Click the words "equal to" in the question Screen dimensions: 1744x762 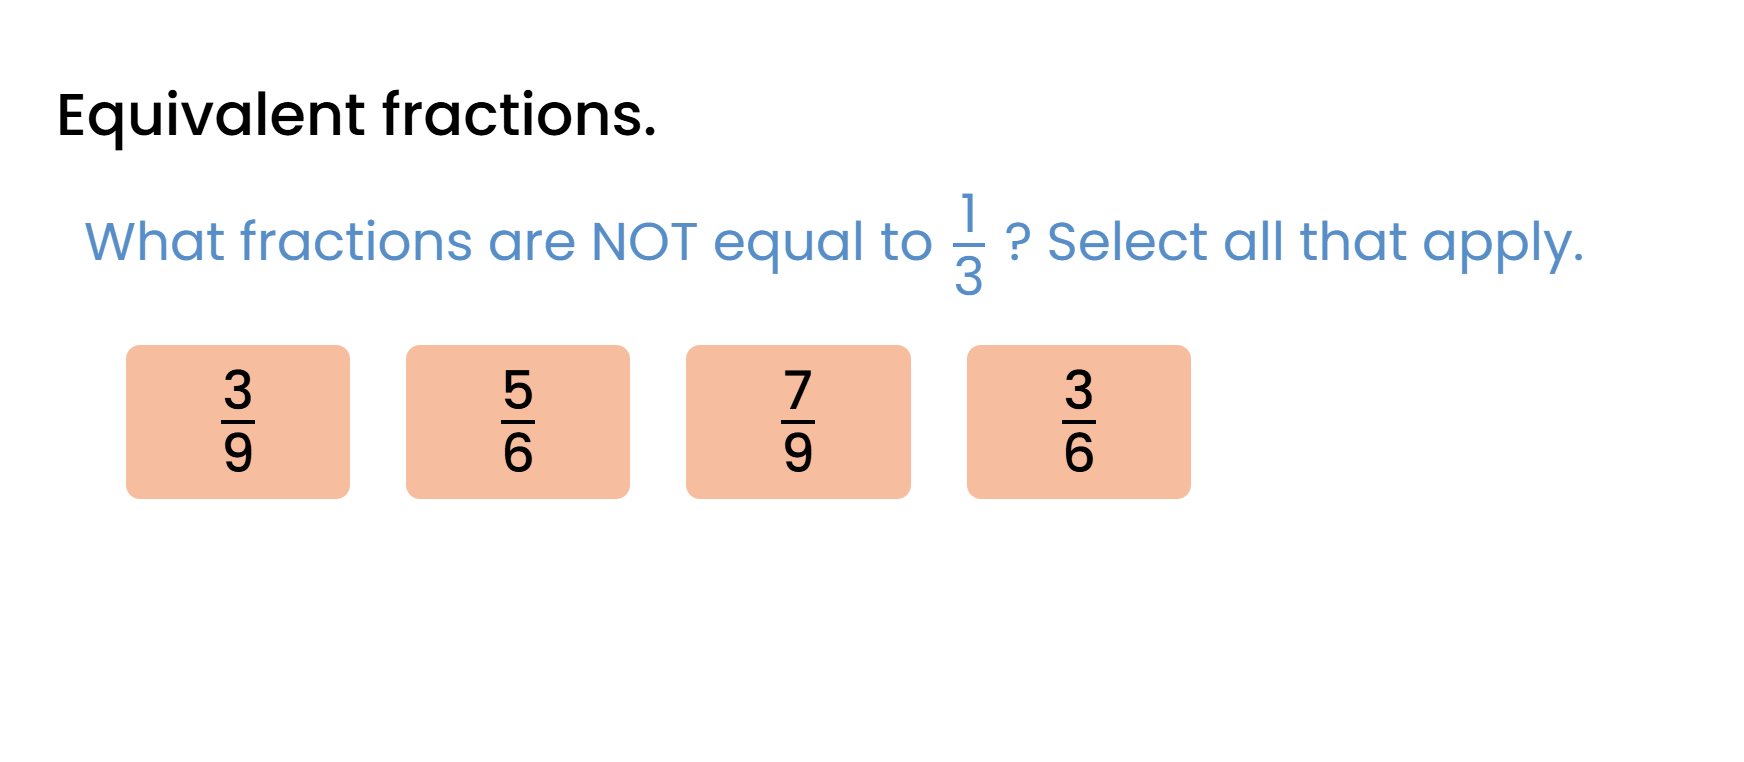[x=822, y=243]
